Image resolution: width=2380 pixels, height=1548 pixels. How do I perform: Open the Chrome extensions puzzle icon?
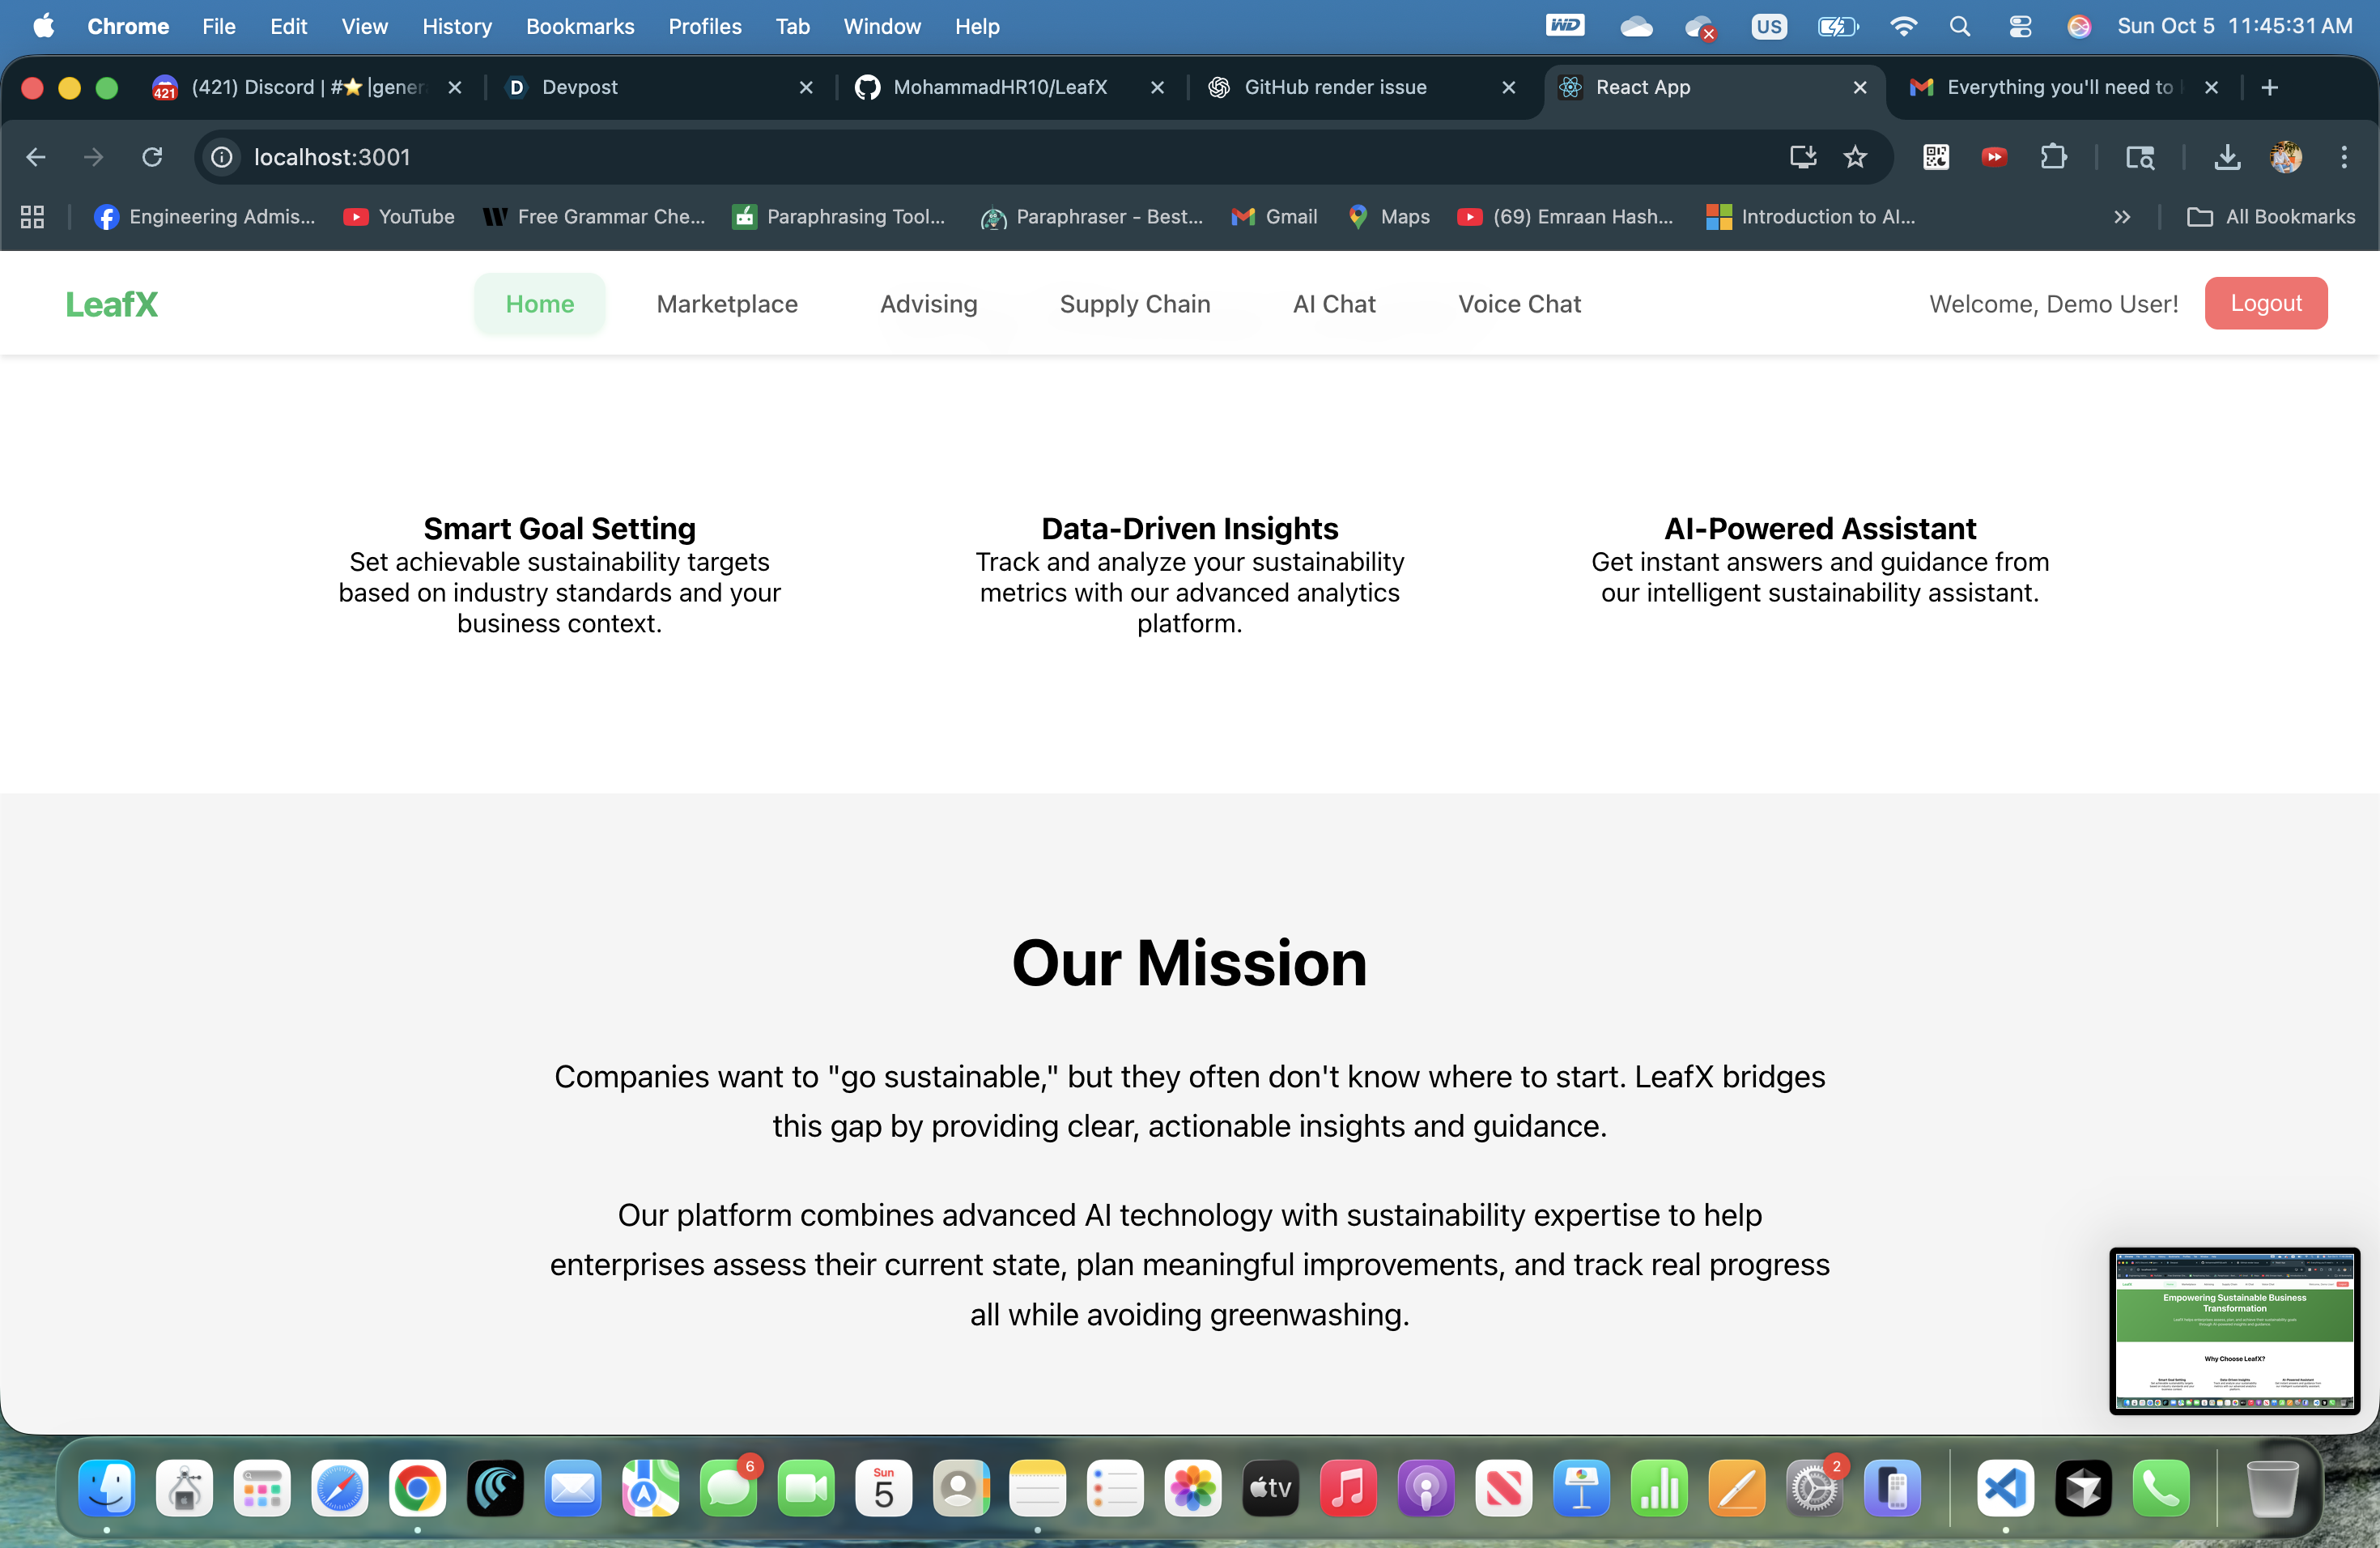tap(2053, 157)
